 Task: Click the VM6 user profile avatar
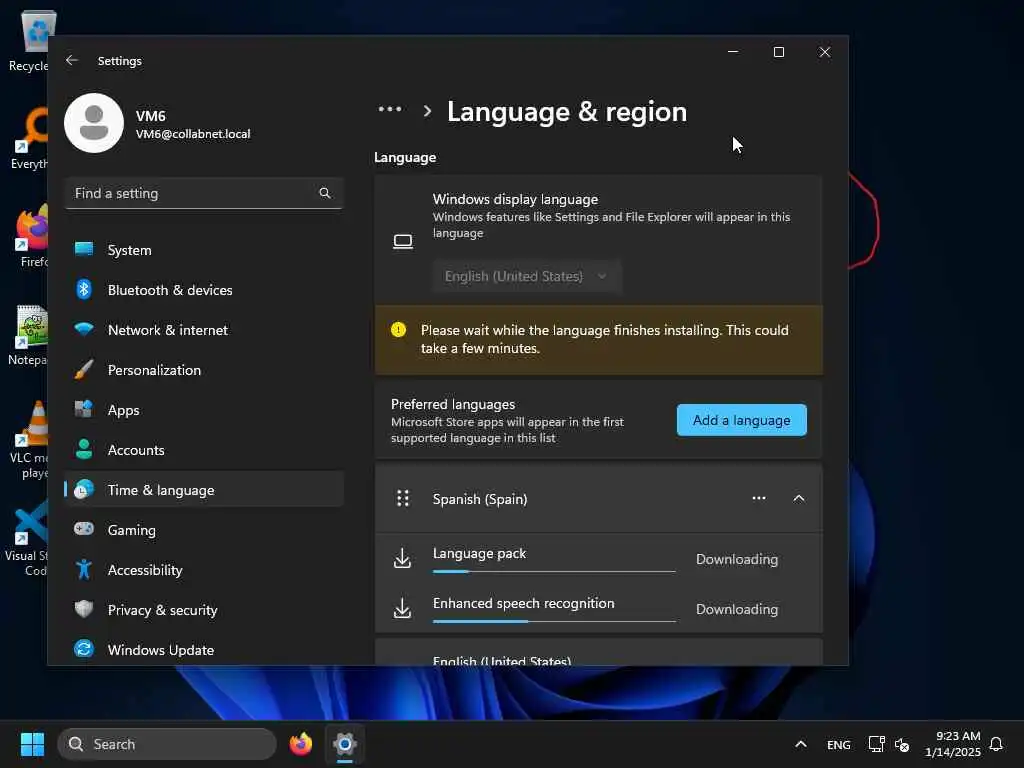coord(94,123)
